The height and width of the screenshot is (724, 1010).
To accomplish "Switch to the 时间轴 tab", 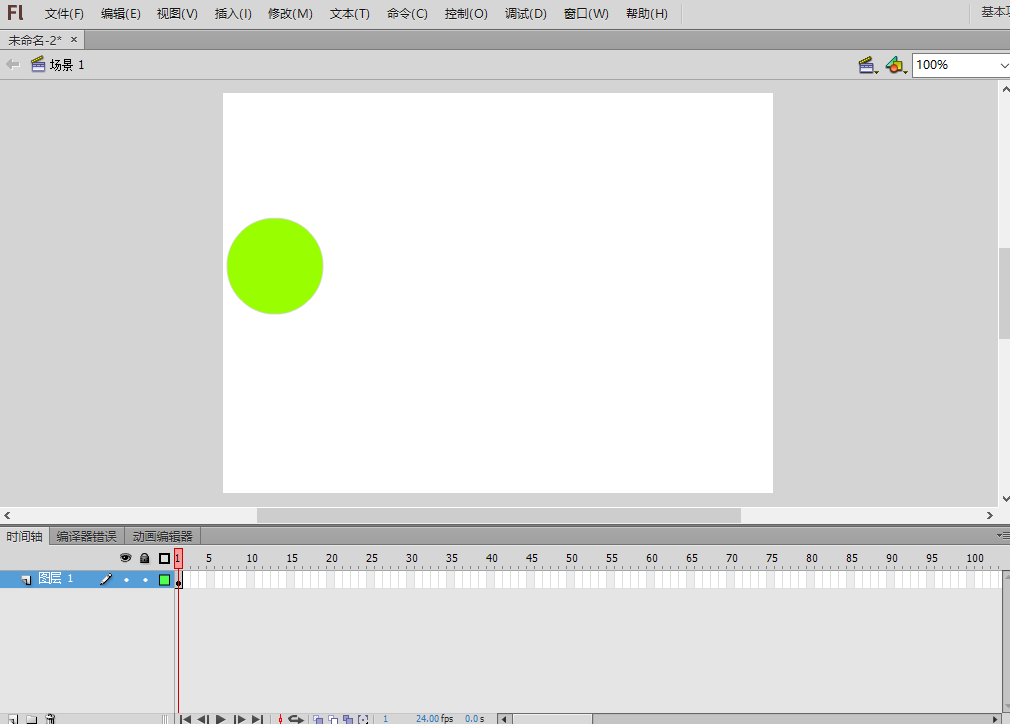I will pos(24,536).
